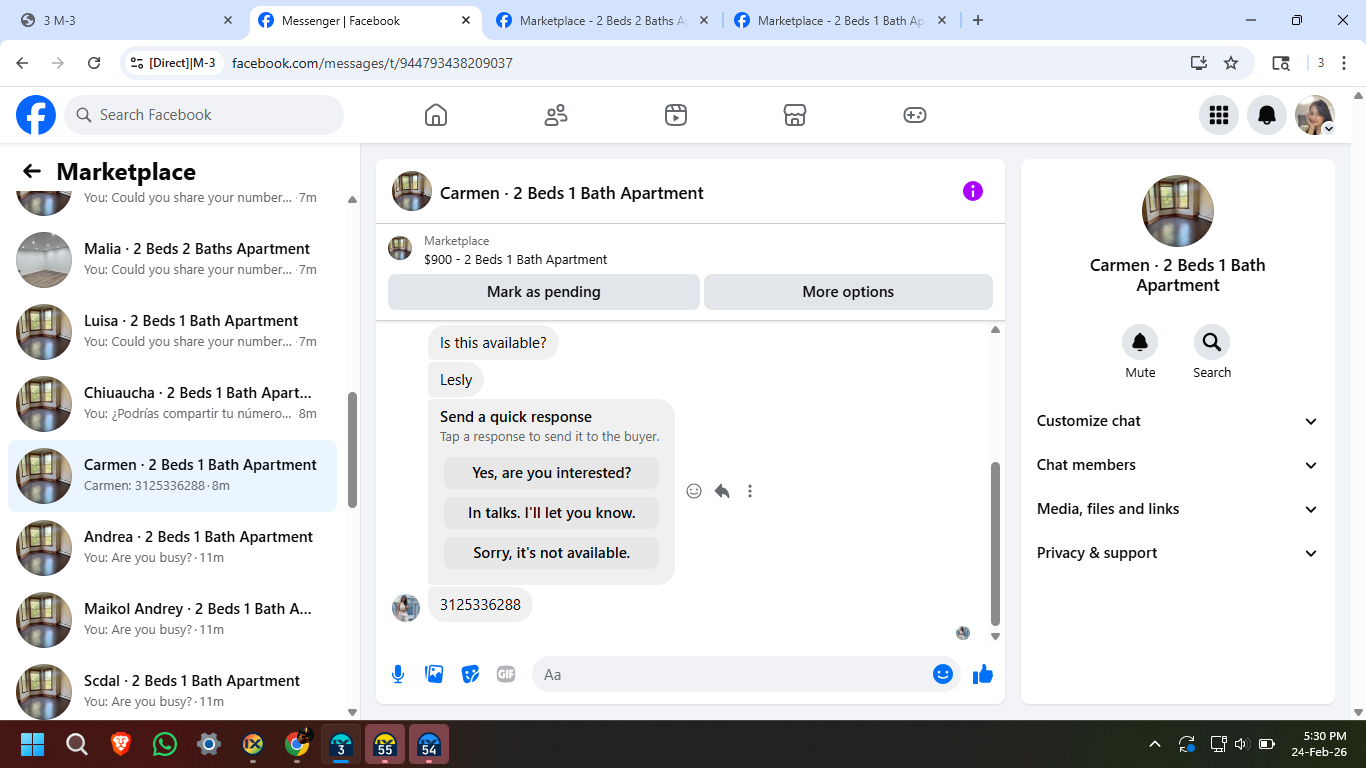Open the Maikol Andrey conversation
The image size is (1366, 768).
coord(172,619)
